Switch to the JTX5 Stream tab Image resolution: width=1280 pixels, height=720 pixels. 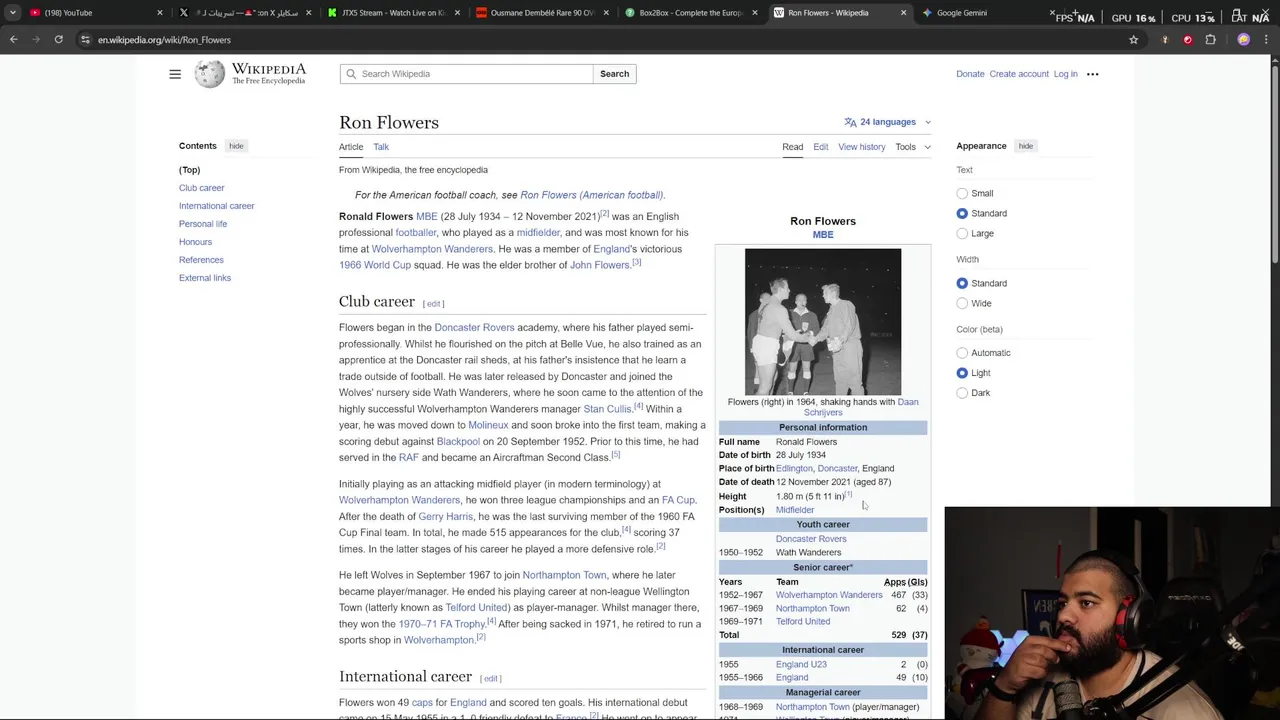[394, 13]
